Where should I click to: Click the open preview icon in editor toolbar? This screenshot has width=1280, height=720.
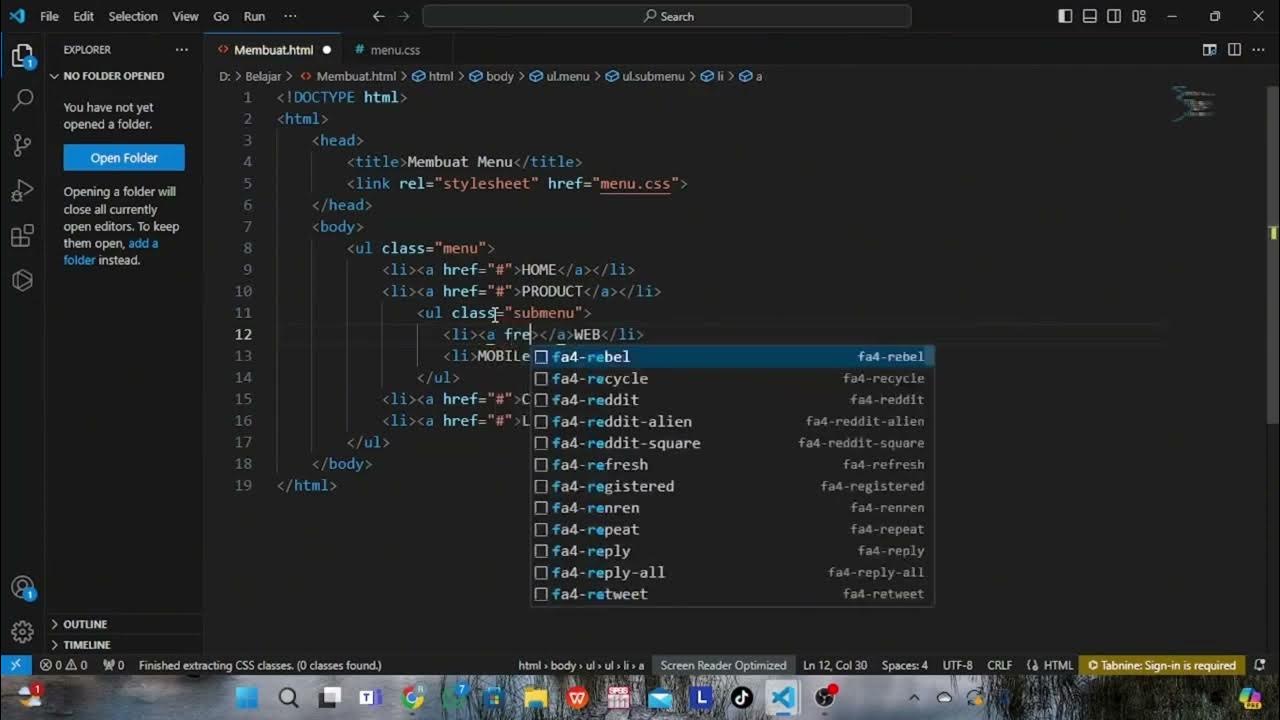tap(1209, 49)
